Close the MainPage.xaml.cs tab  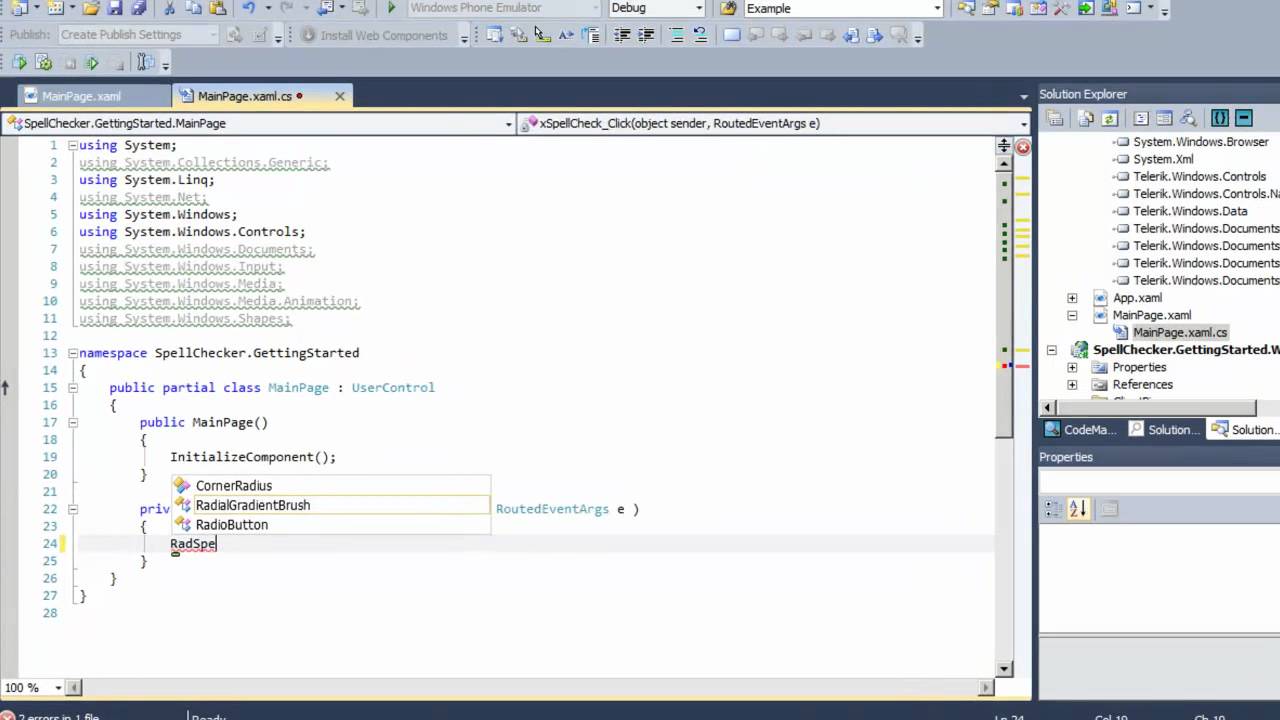pos(340,96)
